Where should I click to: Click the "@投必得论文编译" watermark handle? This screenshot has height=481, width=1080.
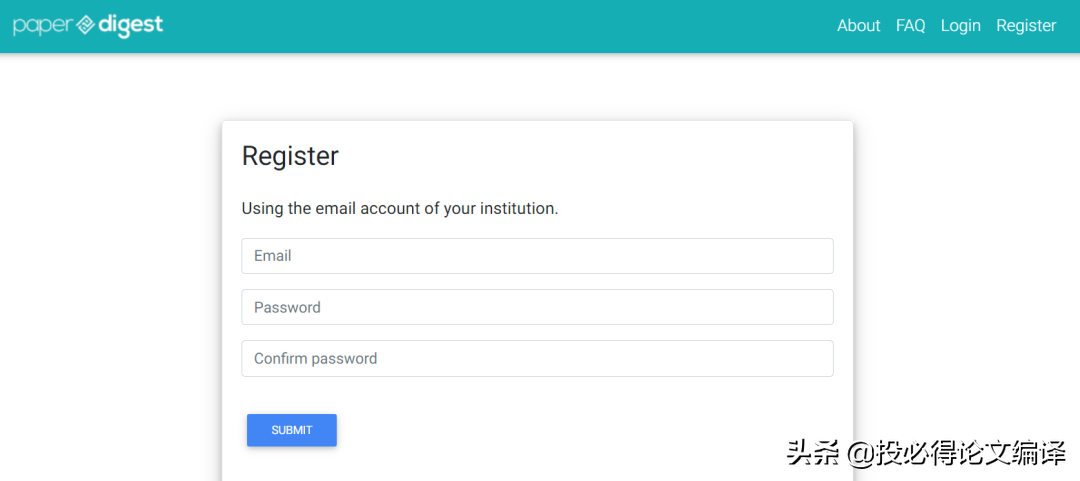click(x=957, y=453)
